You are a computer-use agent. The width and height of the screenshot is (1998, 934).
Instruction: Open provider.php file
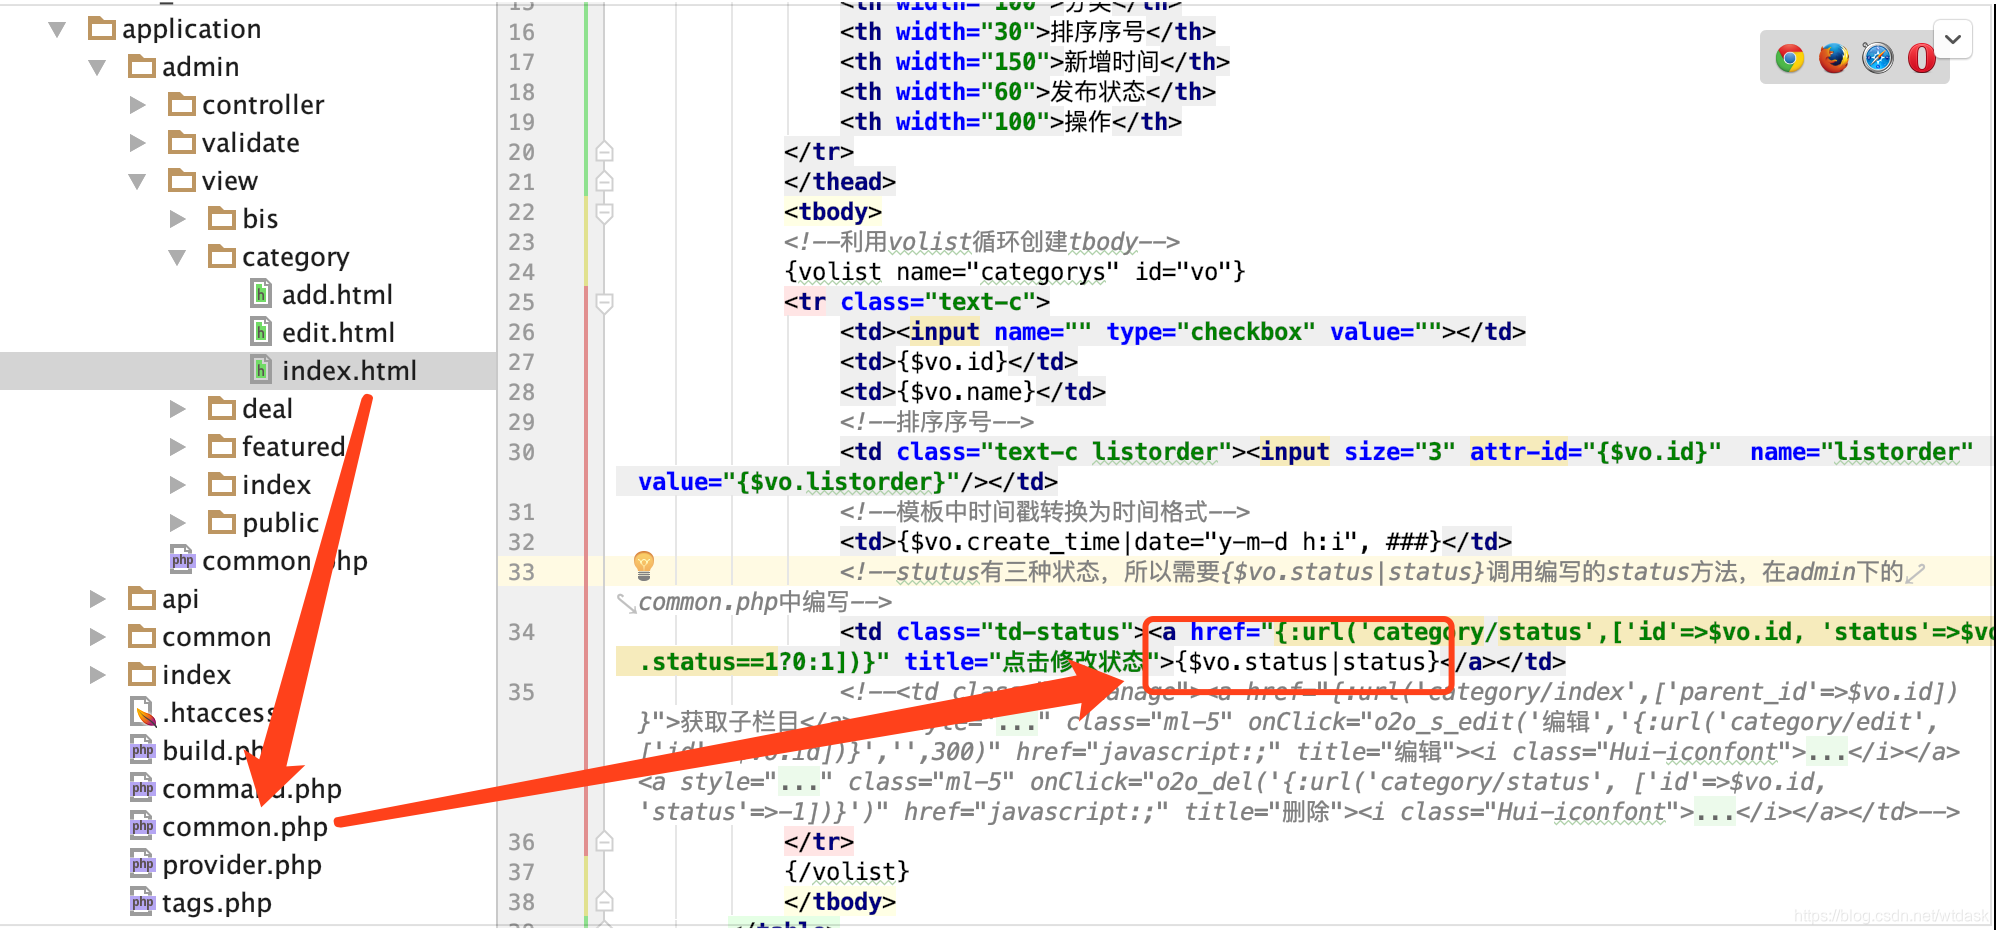[x=241, y=865]
